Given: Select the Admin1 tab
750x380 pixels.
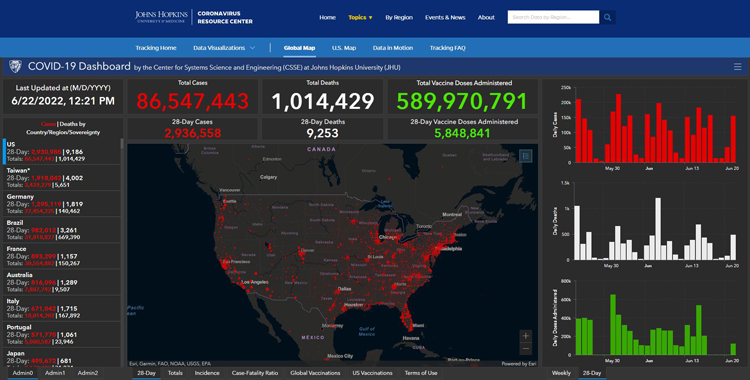Looking at the screenshot, I should click(x=55, y=373).
